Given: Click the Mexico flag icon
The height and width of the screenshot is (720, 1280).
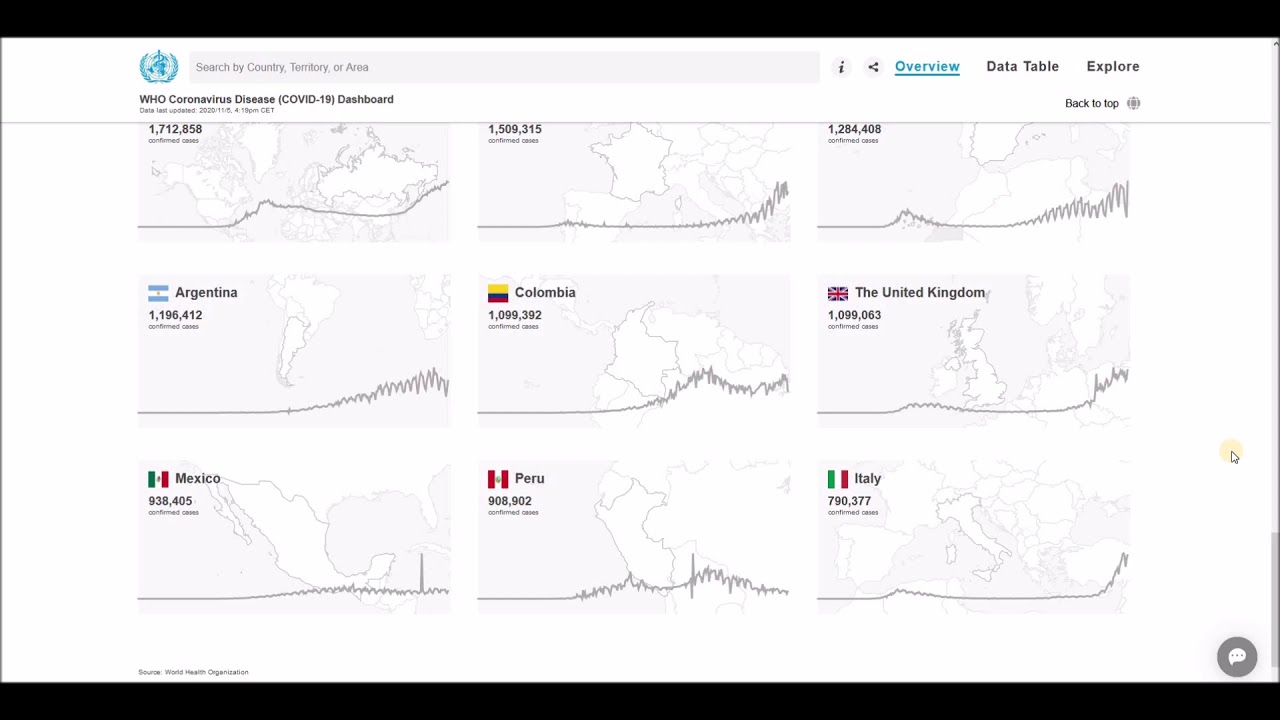Looking at the screenshot, I should point(158,479).
